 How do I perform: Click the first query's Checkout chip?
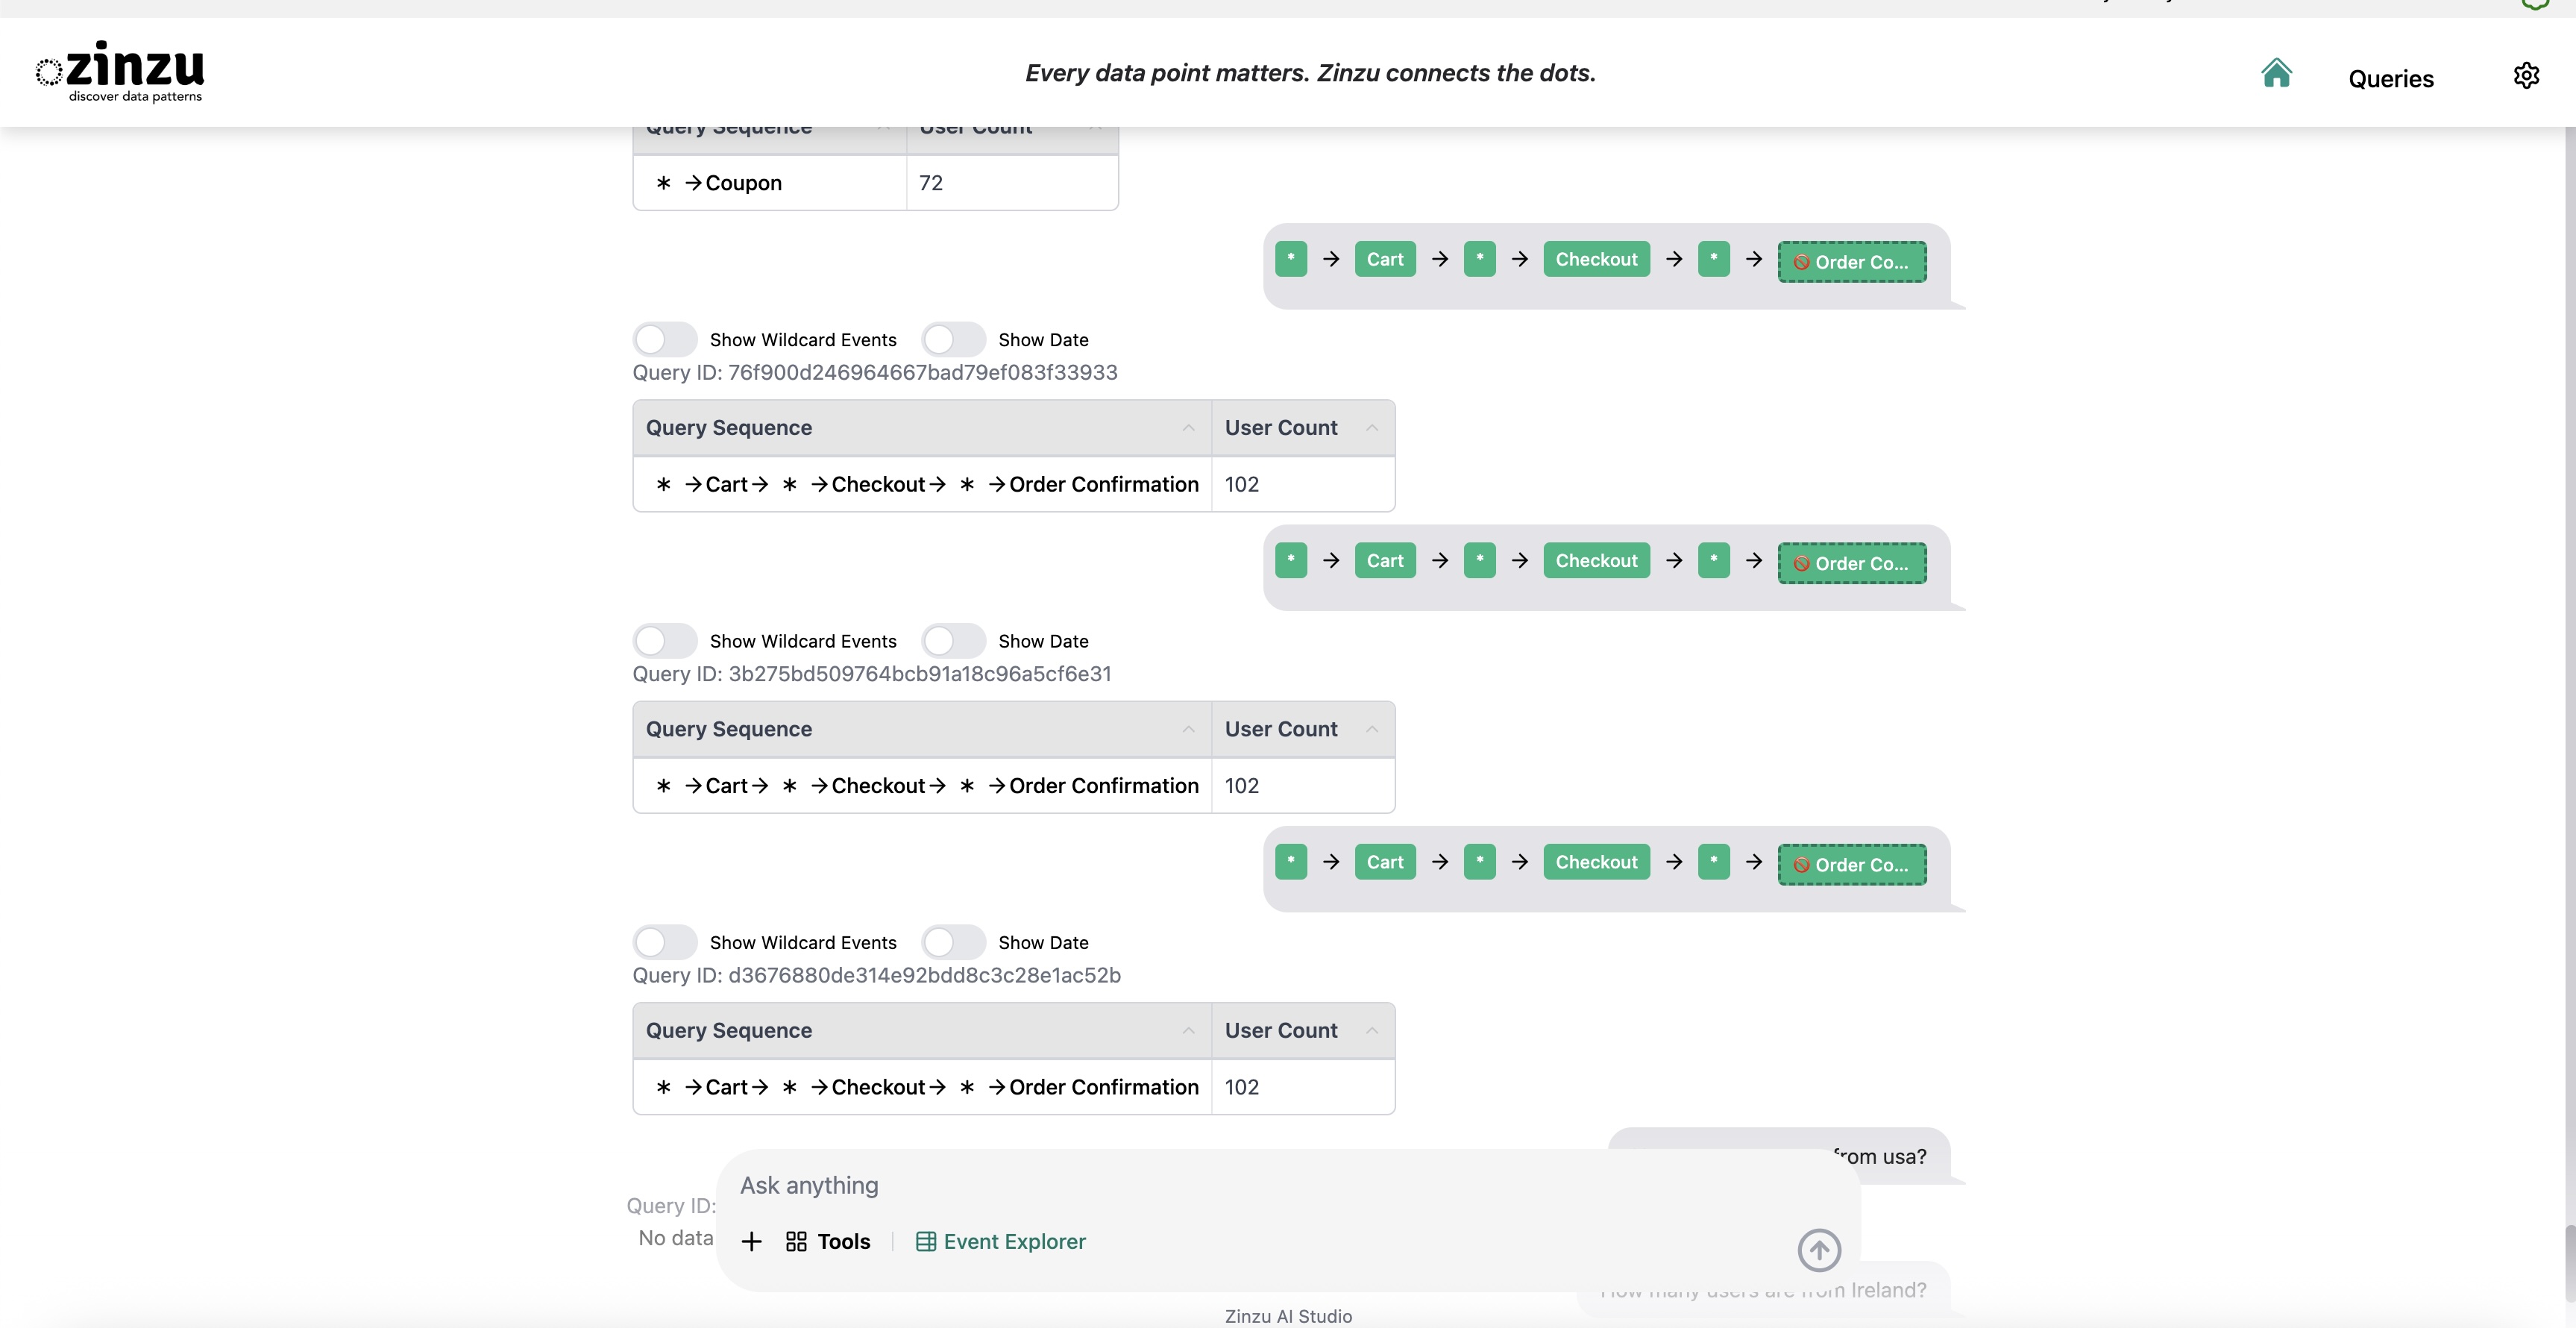(1595, 259)
